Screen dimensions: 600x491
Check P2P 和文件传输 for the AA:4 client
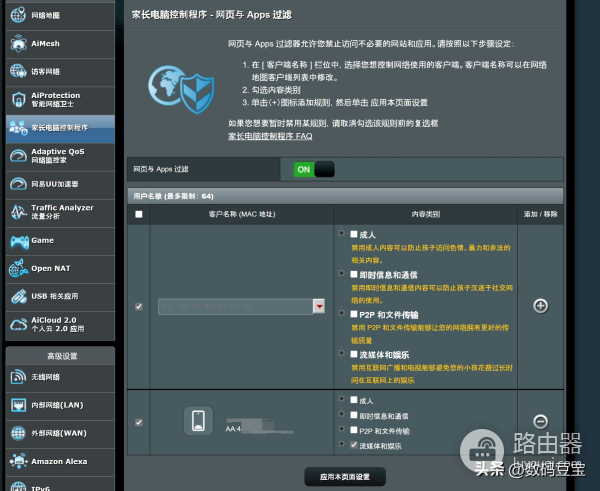click(x=354, y=430)
